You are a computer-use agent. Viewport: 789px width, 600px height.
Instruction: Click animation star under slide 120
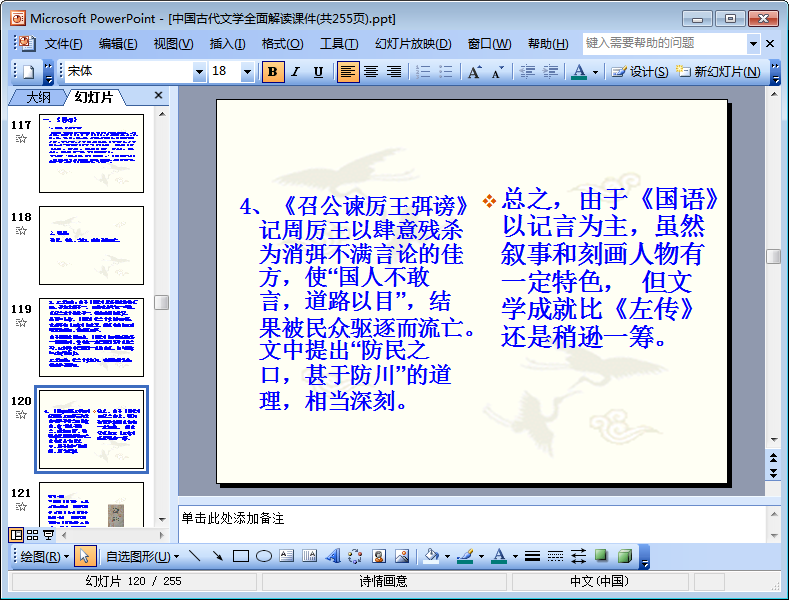(x=21, y=415)
